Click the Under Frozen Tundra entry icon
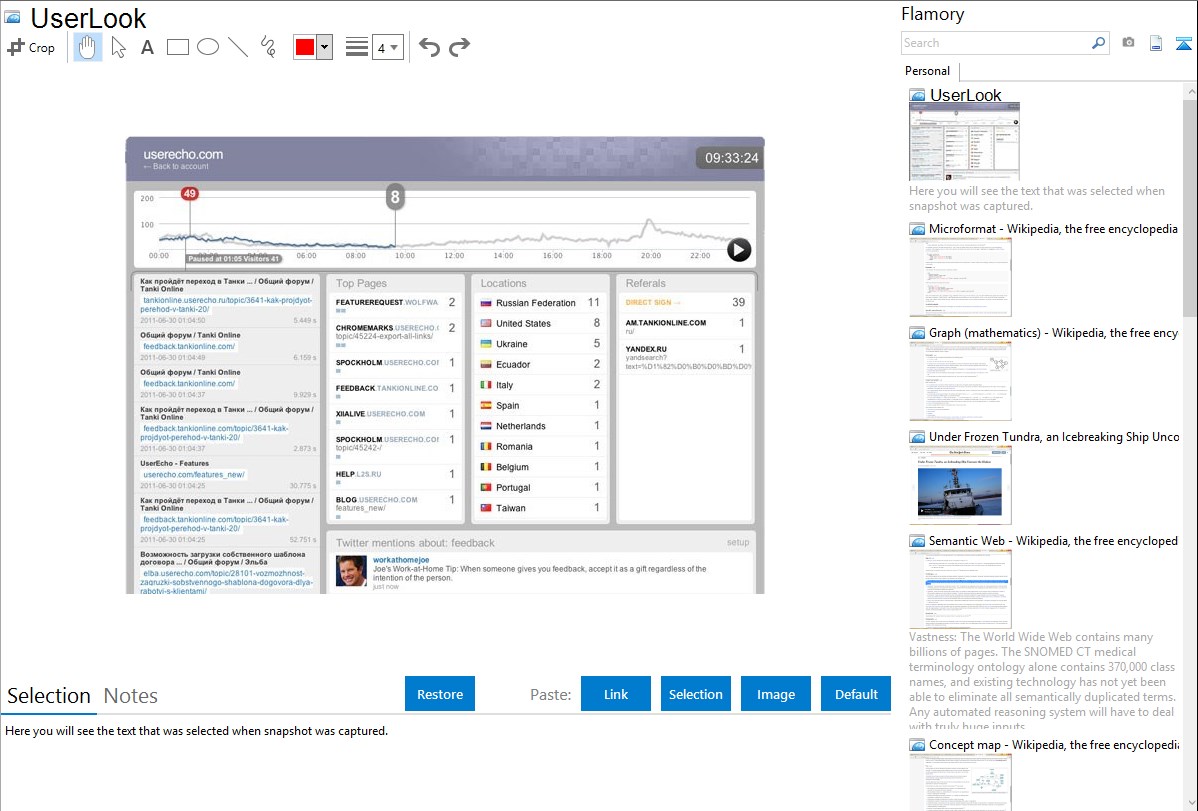Viewport: 1198px width, 811px height. pyautogui.click(x=917, y=437)
